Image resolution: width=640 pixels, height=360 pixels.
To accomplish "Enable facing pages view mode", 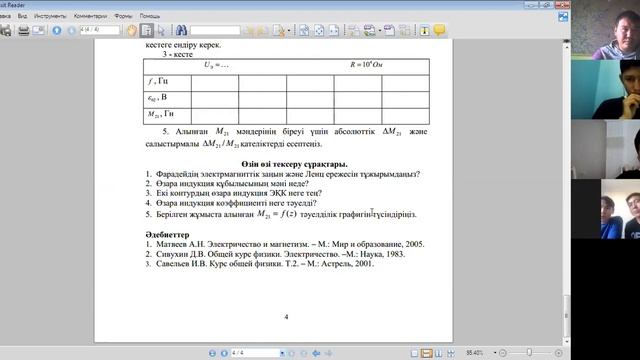I will pos(438,353).
